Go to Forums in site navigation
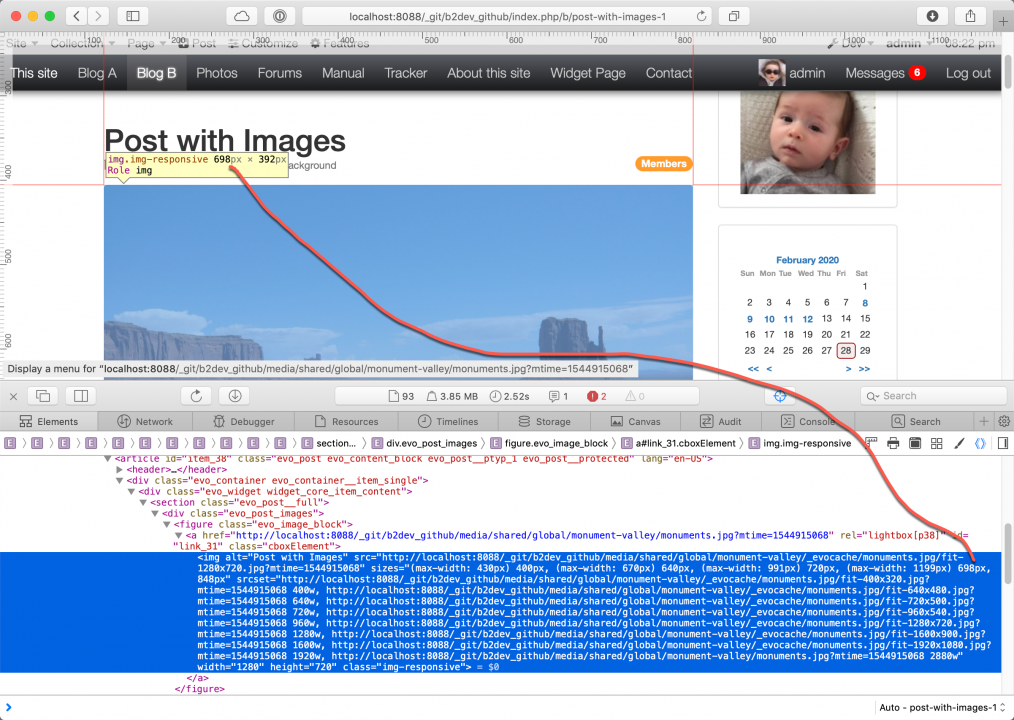Screen dimensions: 1014x720 [x=279, y=73]
